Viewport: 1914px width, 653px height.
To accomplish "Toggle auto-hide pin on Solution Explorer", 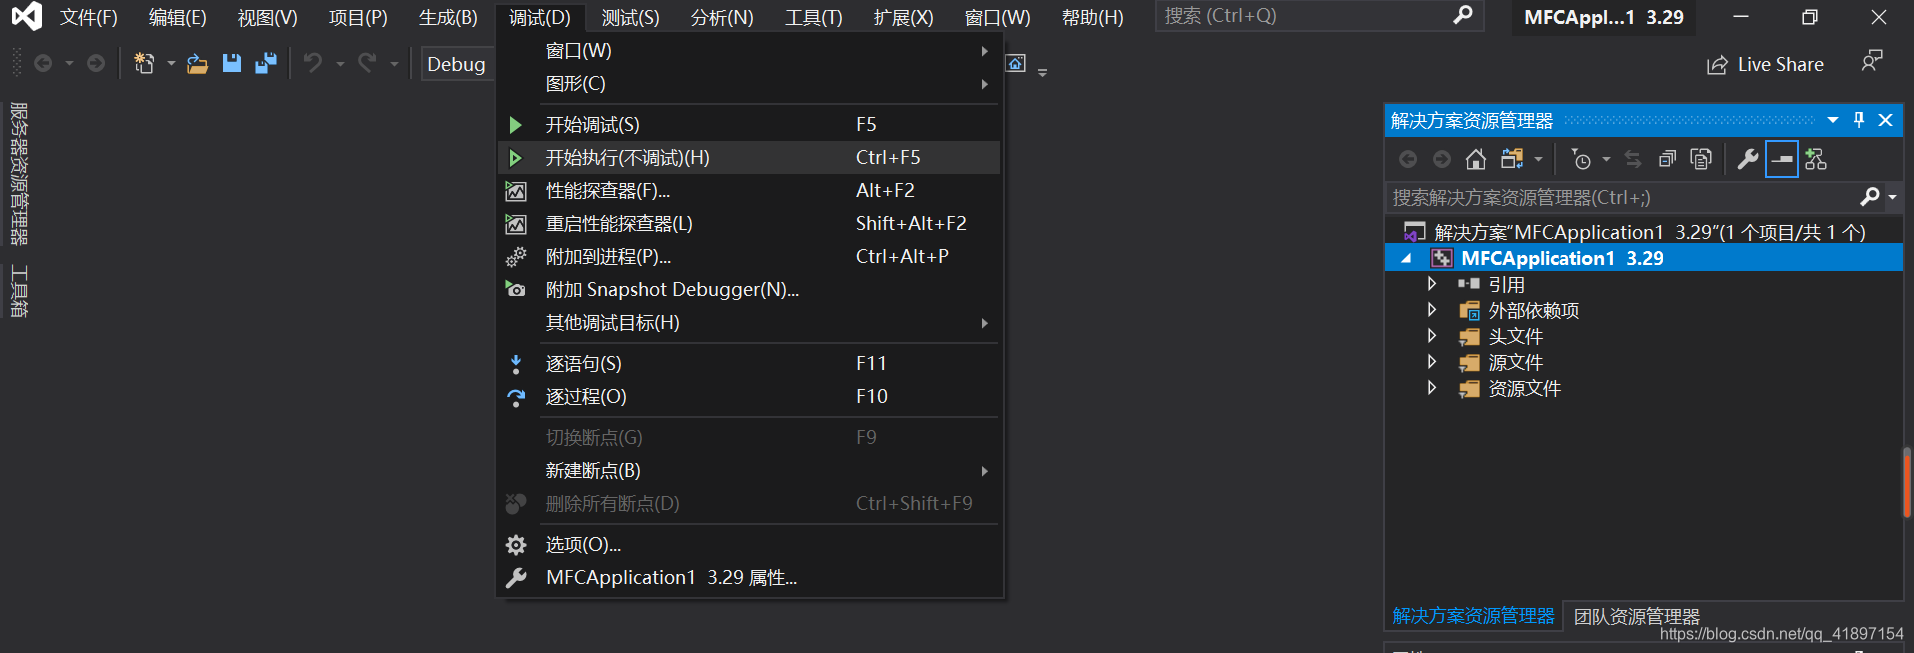I will [x=1859, y=120].
